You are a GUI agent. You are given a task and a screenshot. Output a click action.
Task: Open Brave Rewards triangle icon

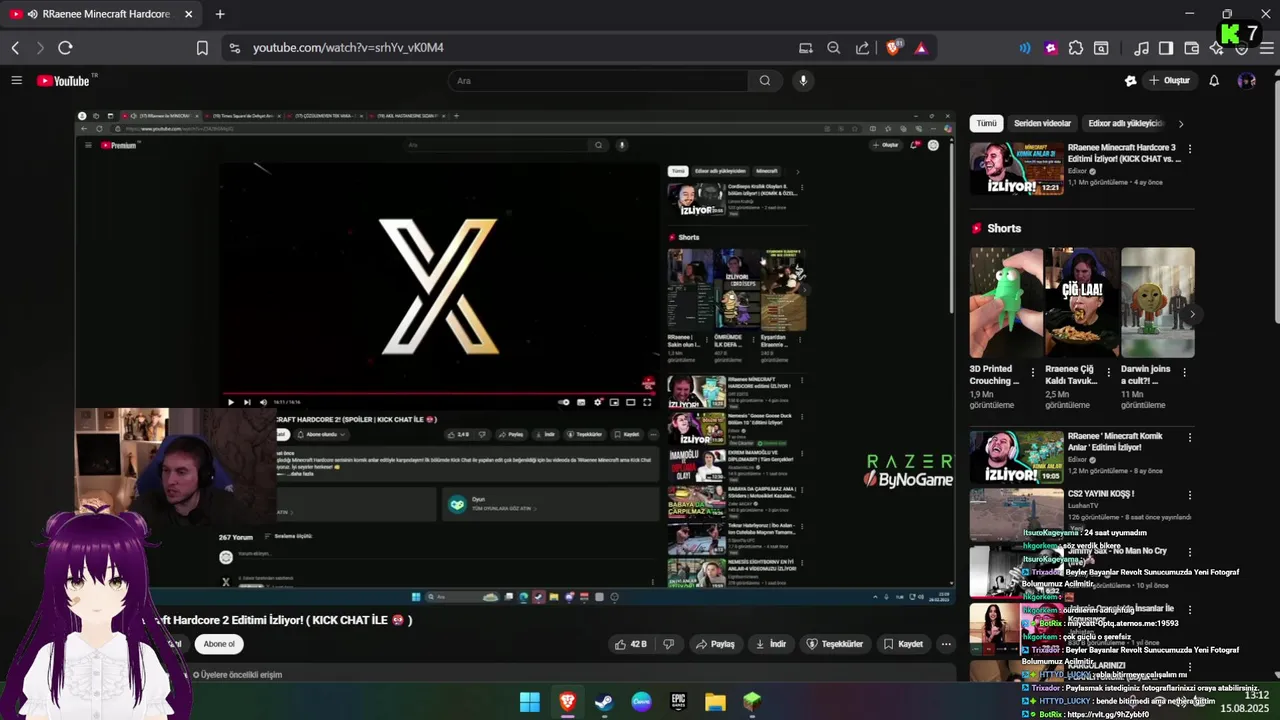tap(921, 48)
